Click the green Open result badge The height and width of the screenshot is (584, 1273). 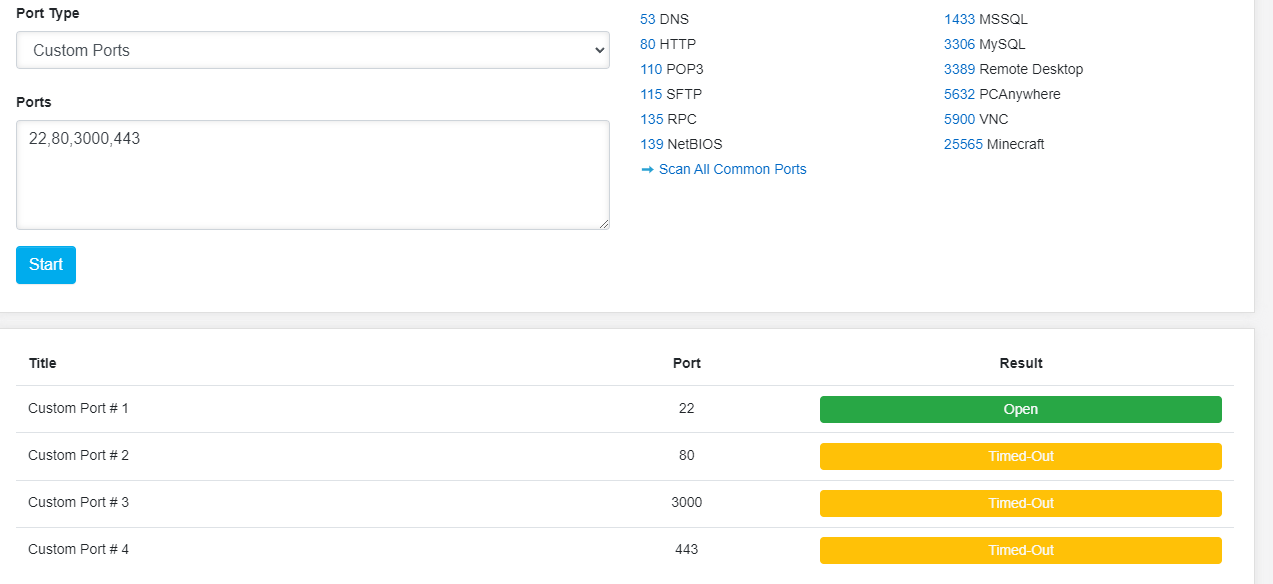tap(1020, 409)
